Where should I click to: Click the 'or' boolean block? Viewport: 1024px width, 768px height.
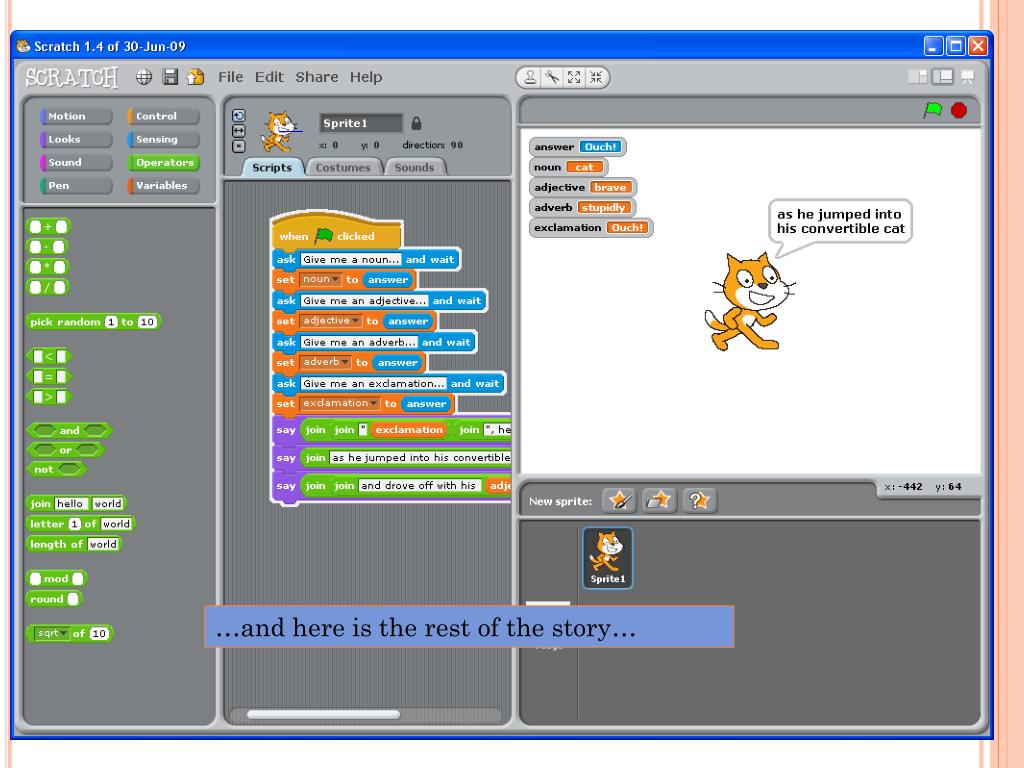(65, 450)
